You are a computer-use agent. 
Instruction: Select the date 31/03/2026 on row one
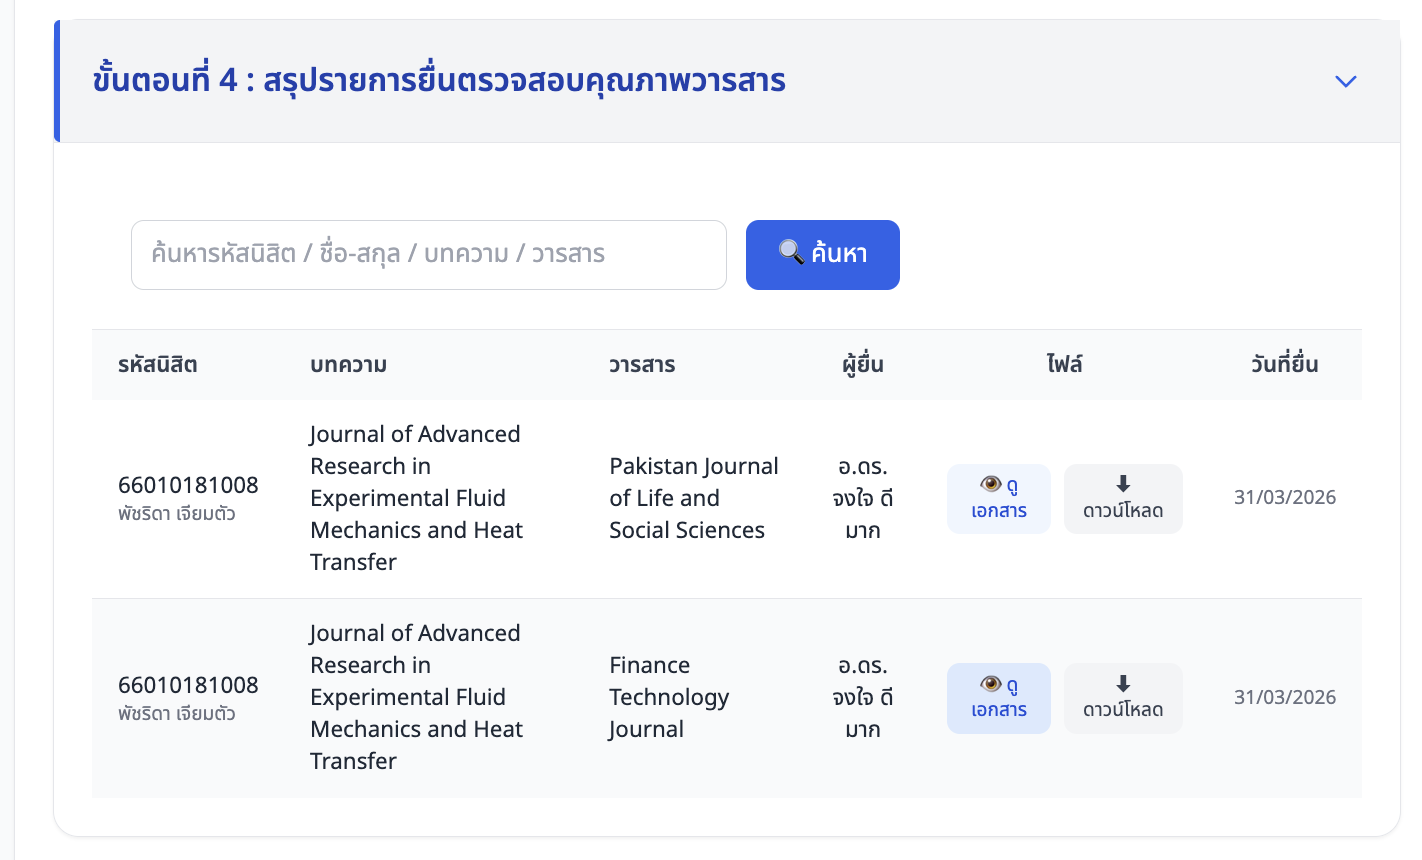1284,497
